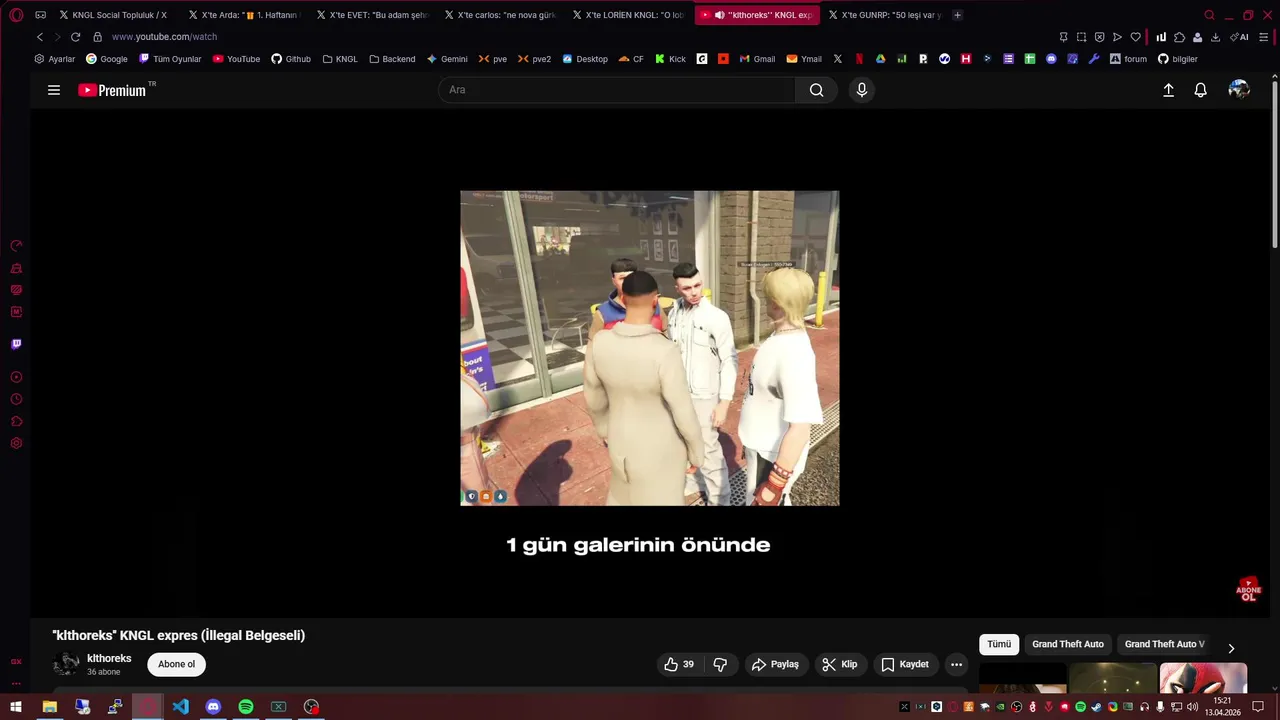Open File Explorer from the taskbar

point(49,707)
